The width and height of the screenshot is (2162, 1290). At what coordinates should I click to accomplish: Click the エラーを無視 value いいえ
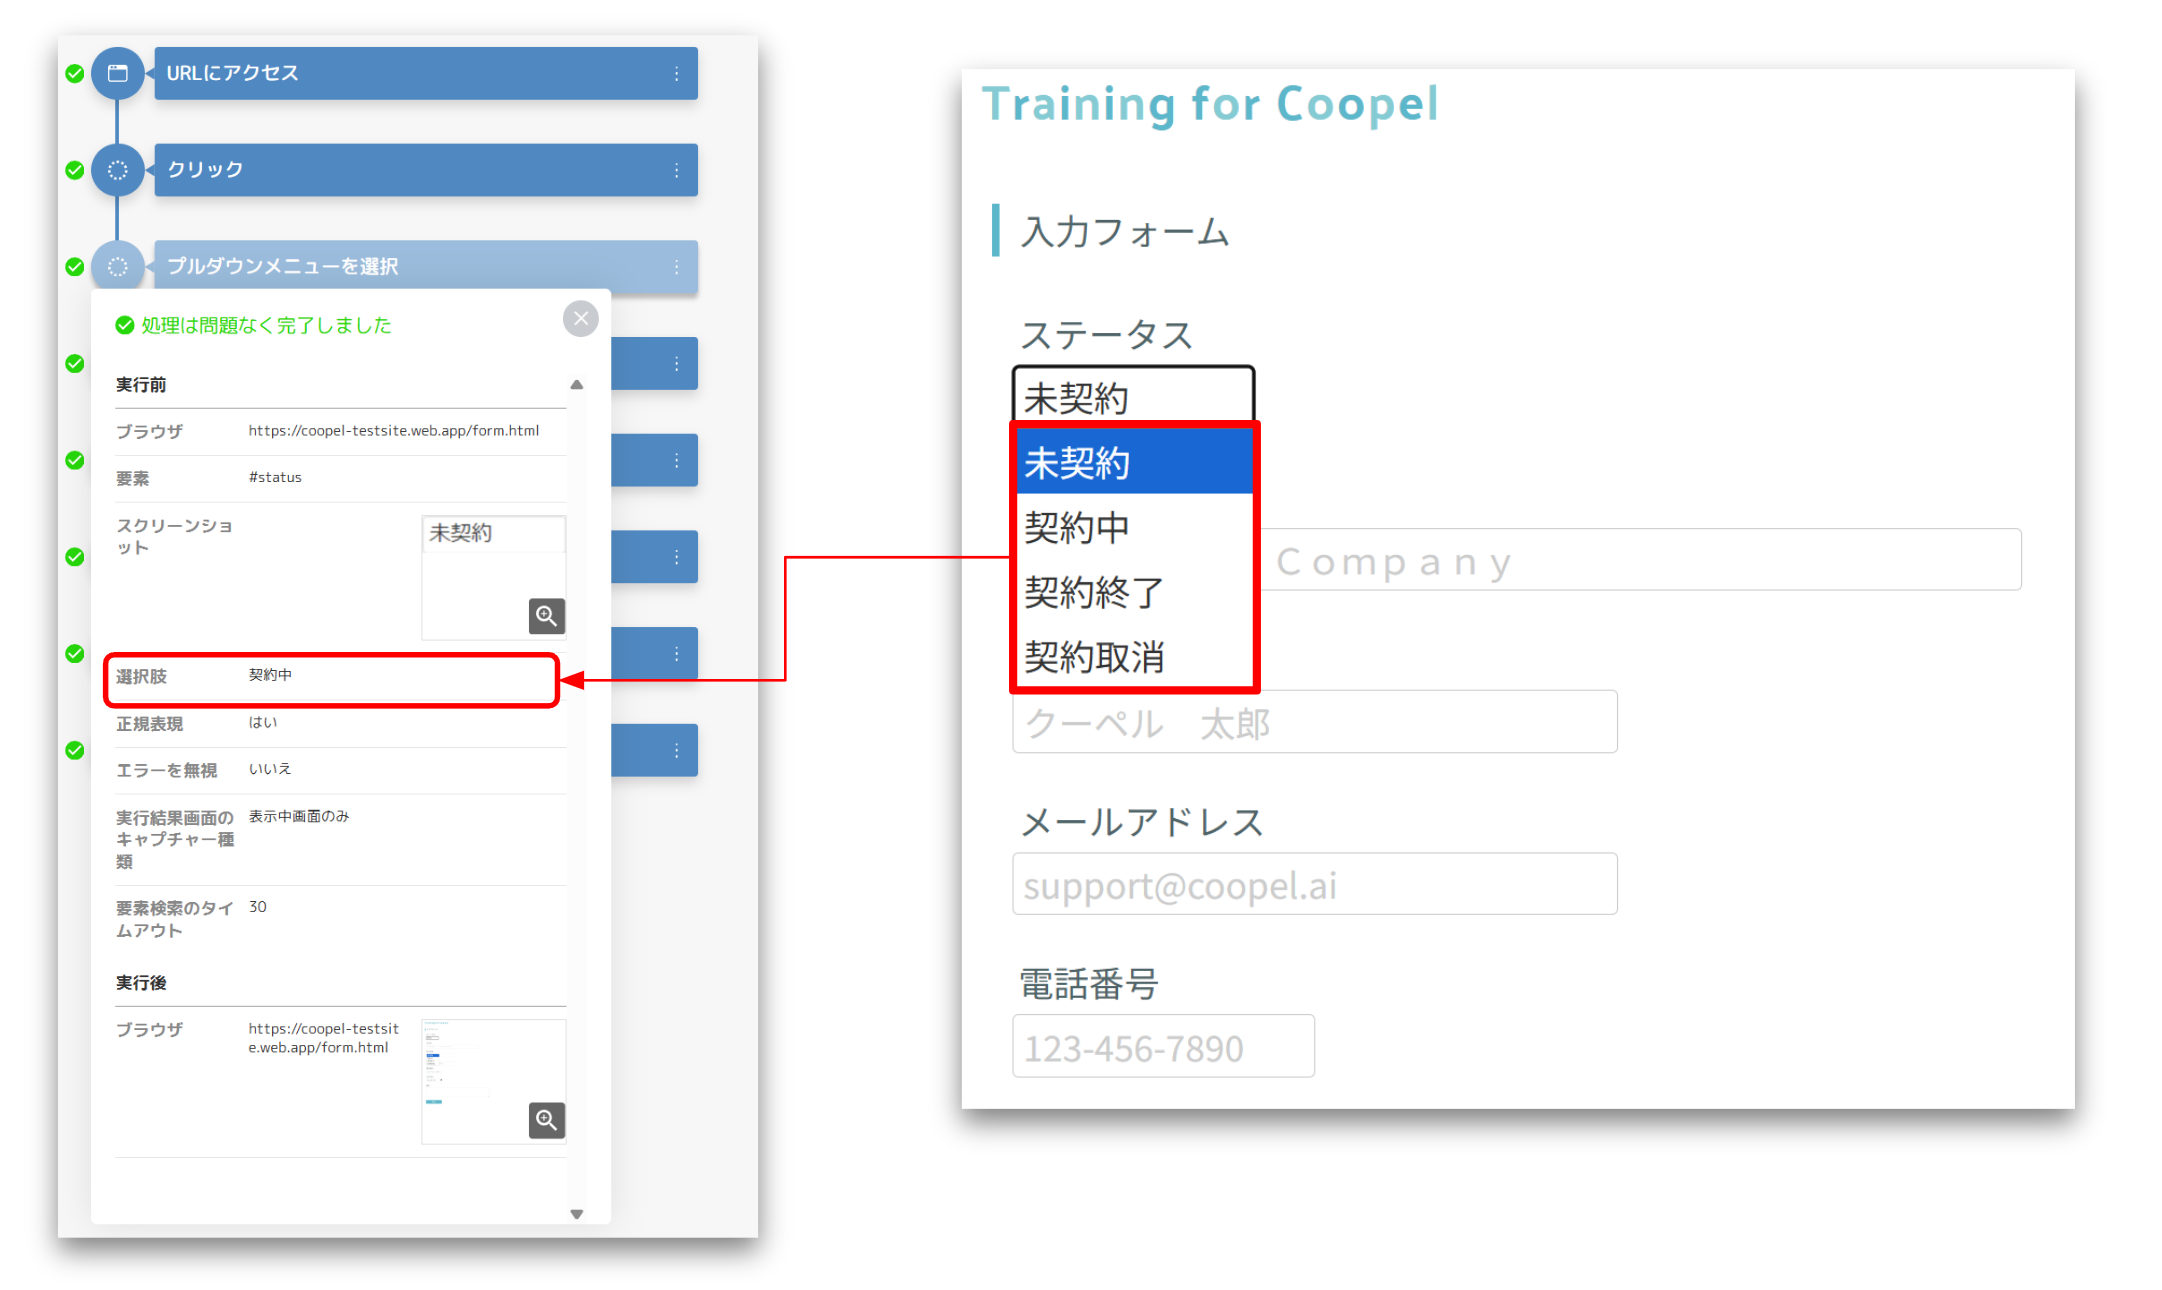pyautogui.click(x=270, y=768)
